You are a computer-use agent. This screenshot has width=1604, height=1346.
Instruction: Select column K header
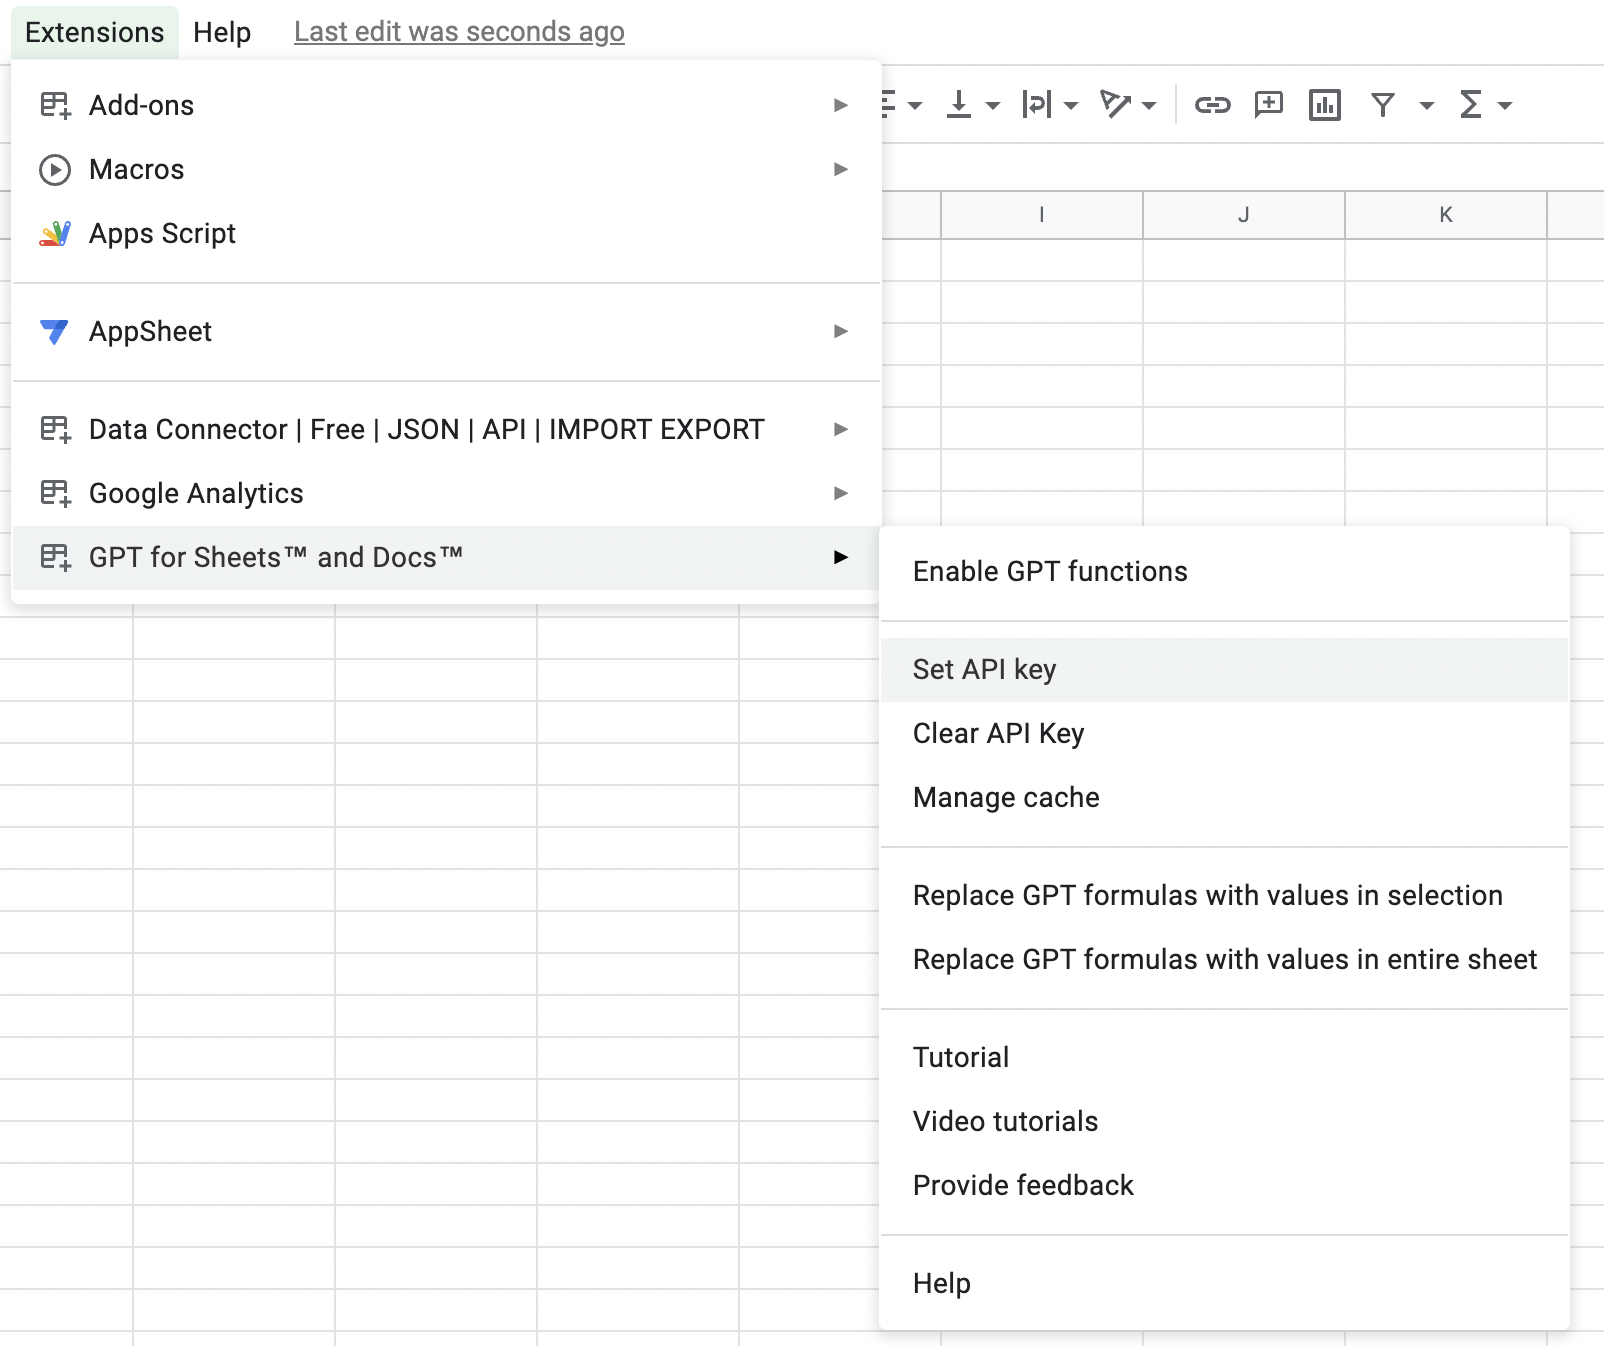click(1446, 214)
